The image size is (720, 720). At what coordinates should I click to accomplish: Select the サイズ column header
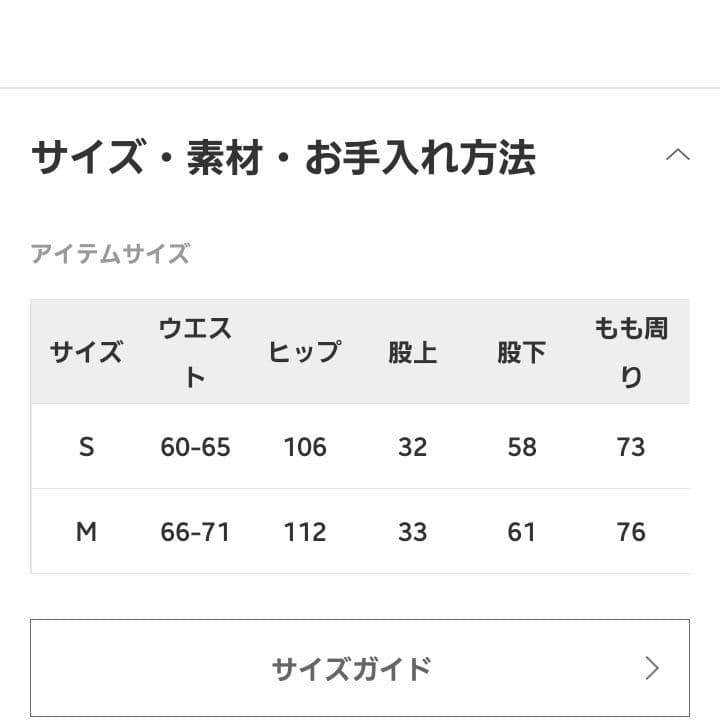point(86,352)
